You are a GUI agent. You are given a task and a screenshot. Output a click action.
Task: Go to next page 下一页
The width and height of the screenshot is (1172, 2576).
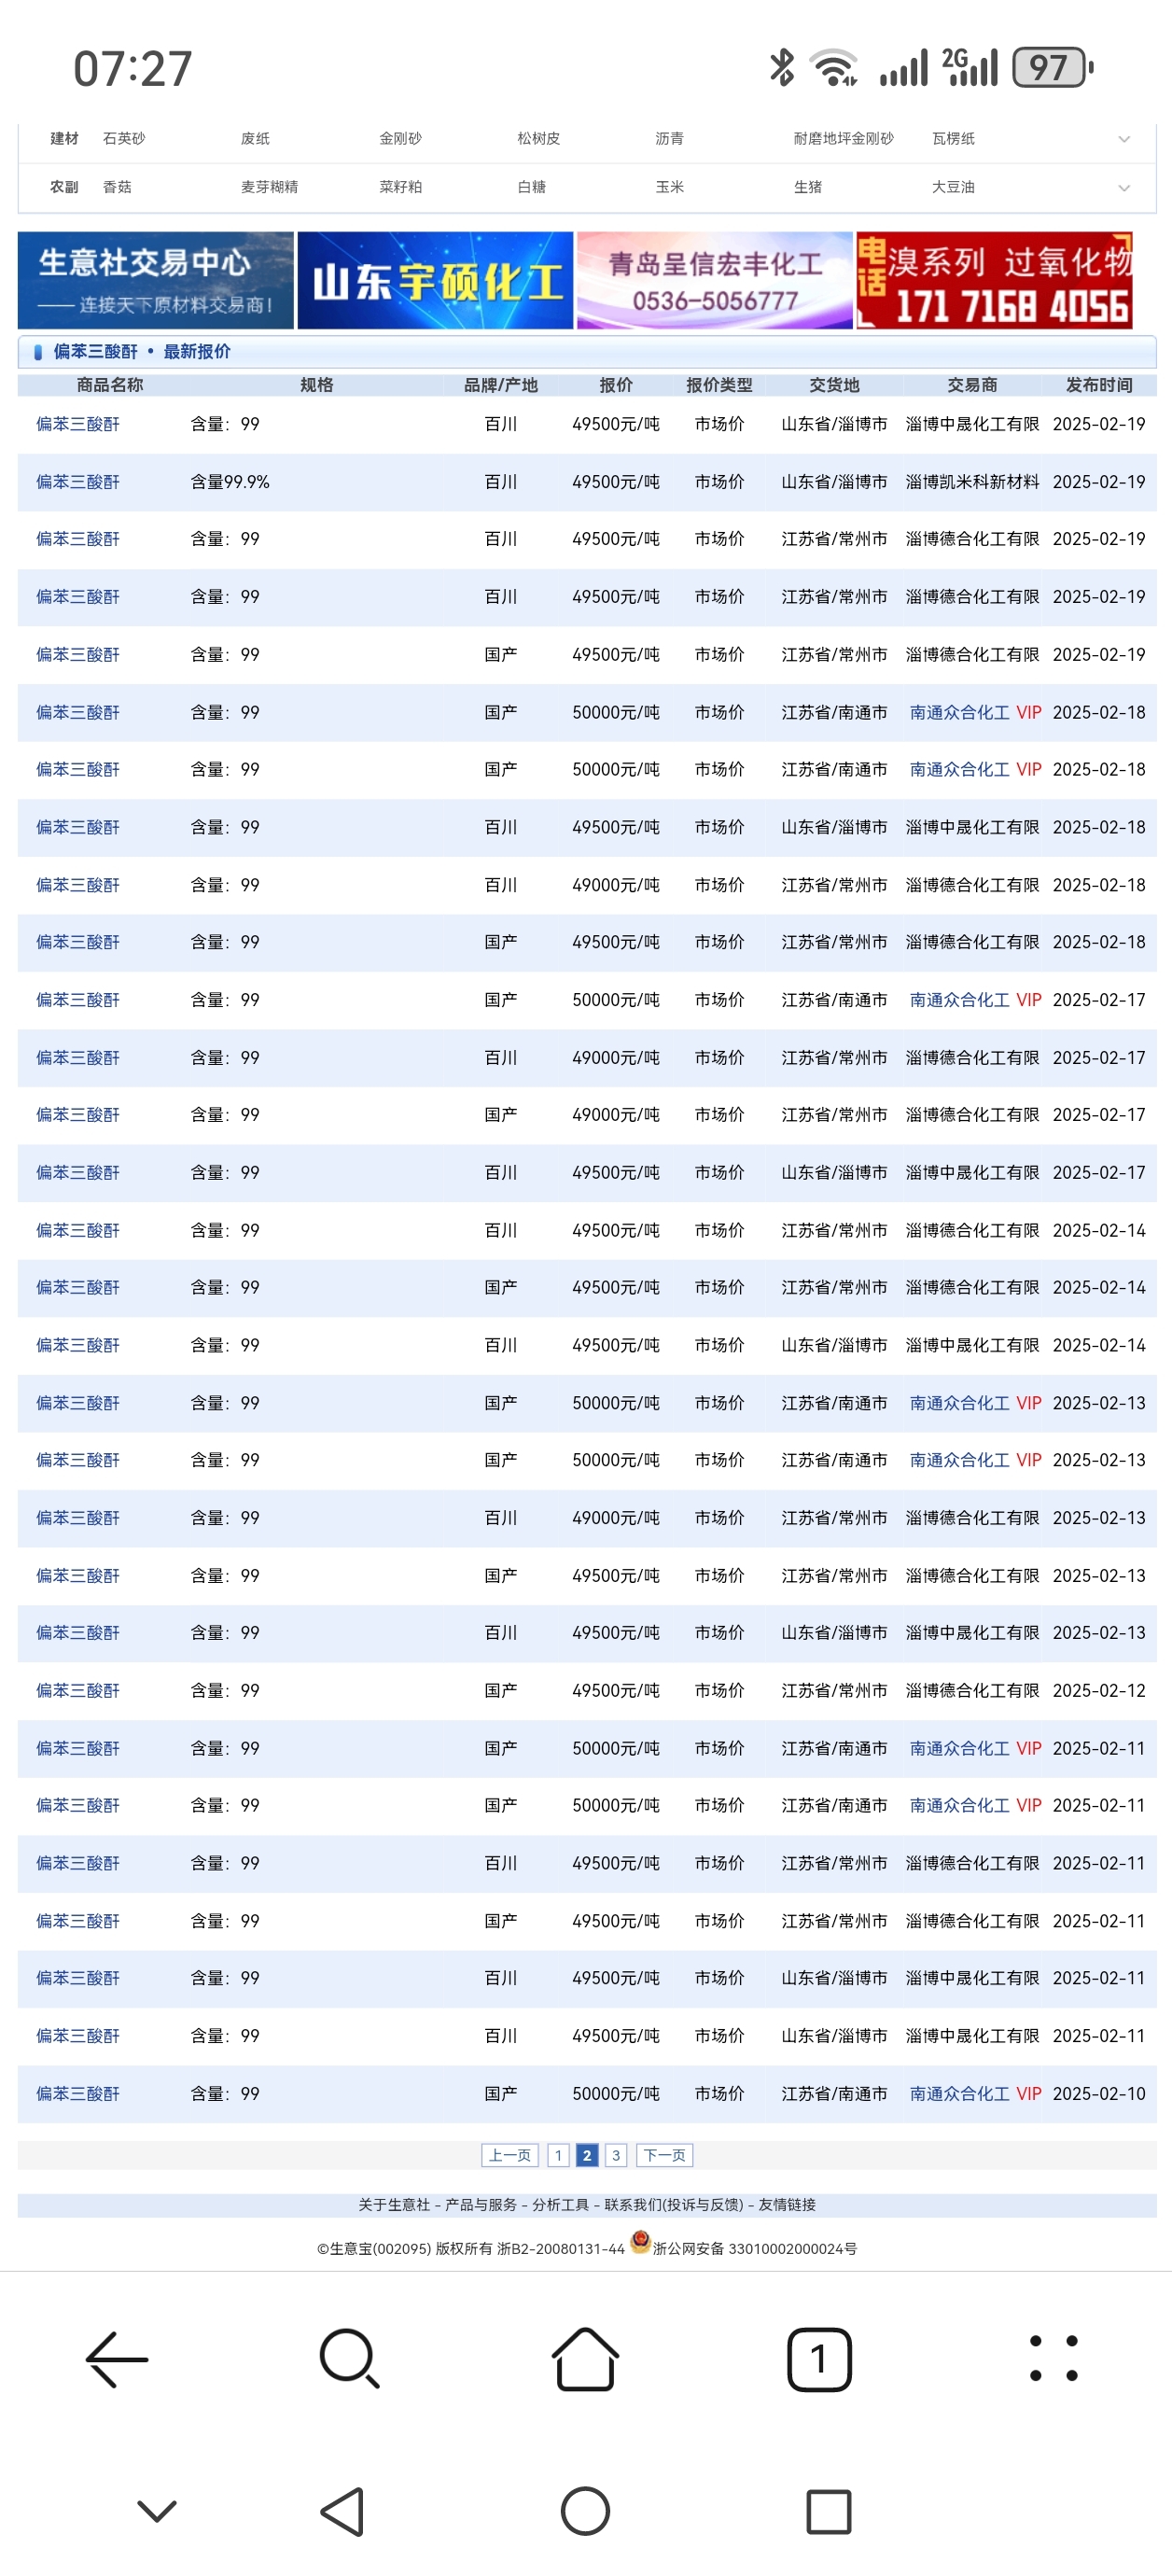(664, 2155)
